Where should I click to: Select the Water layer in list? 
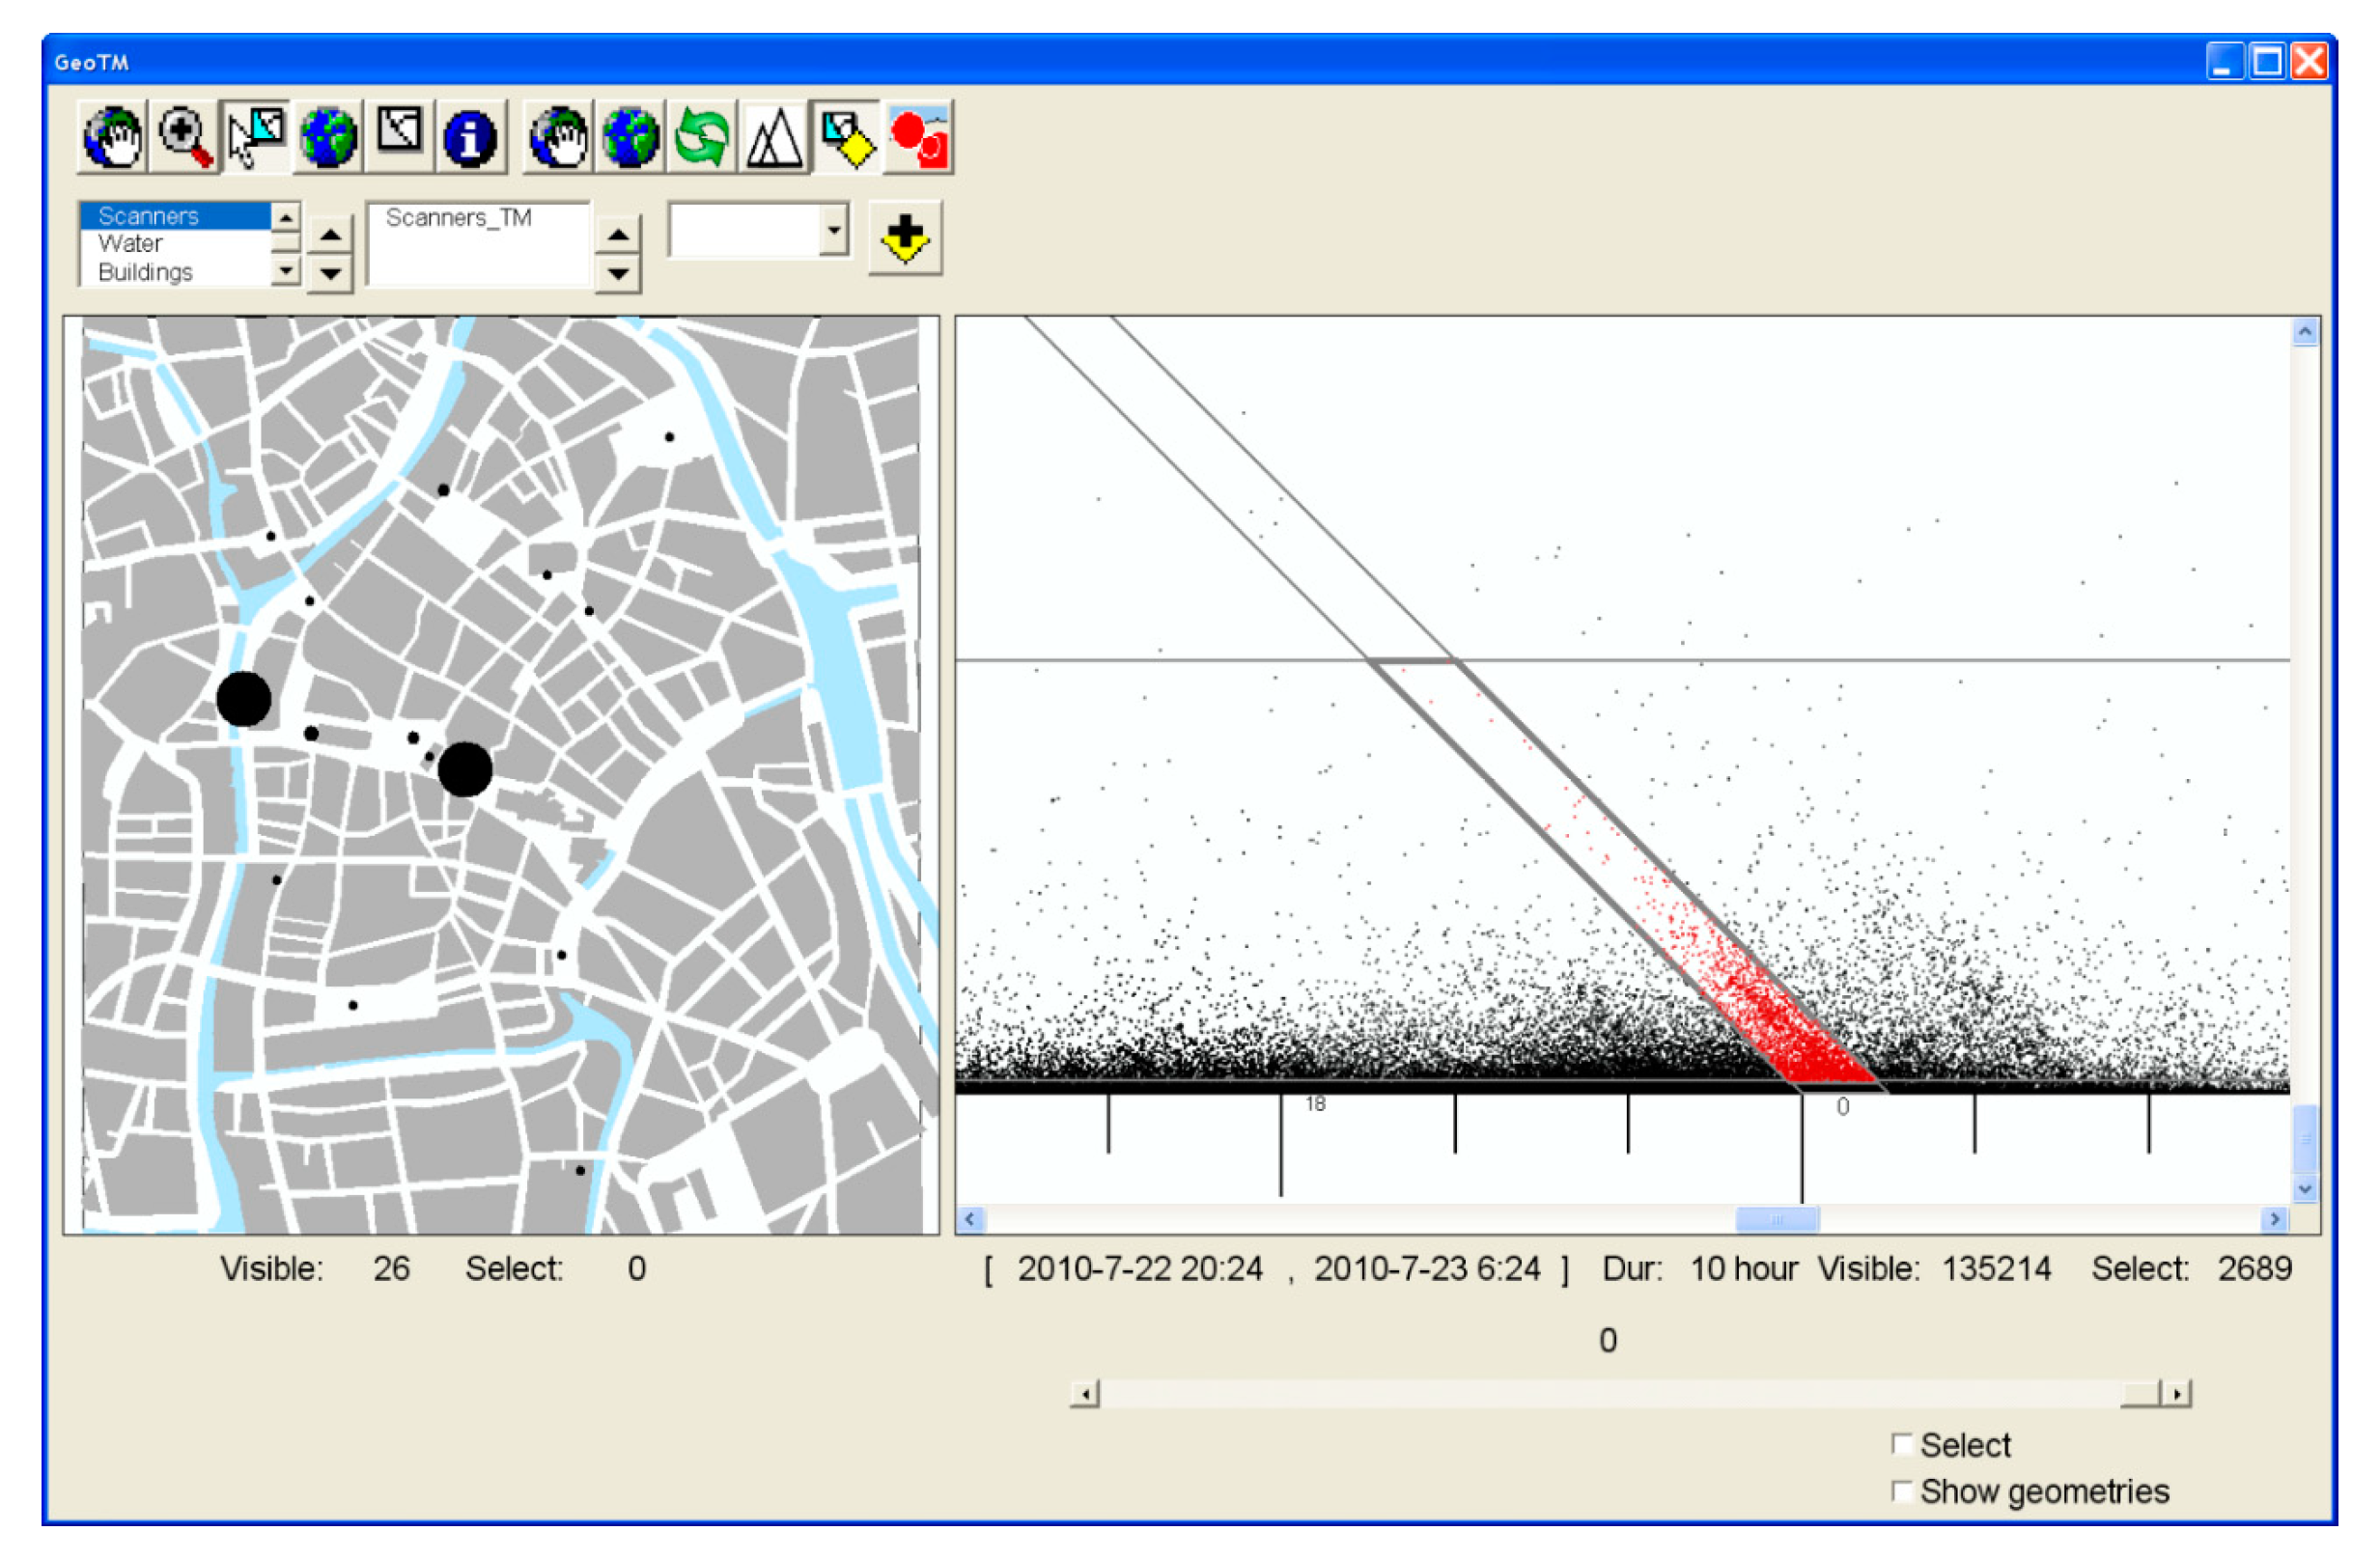pos(131,244)
